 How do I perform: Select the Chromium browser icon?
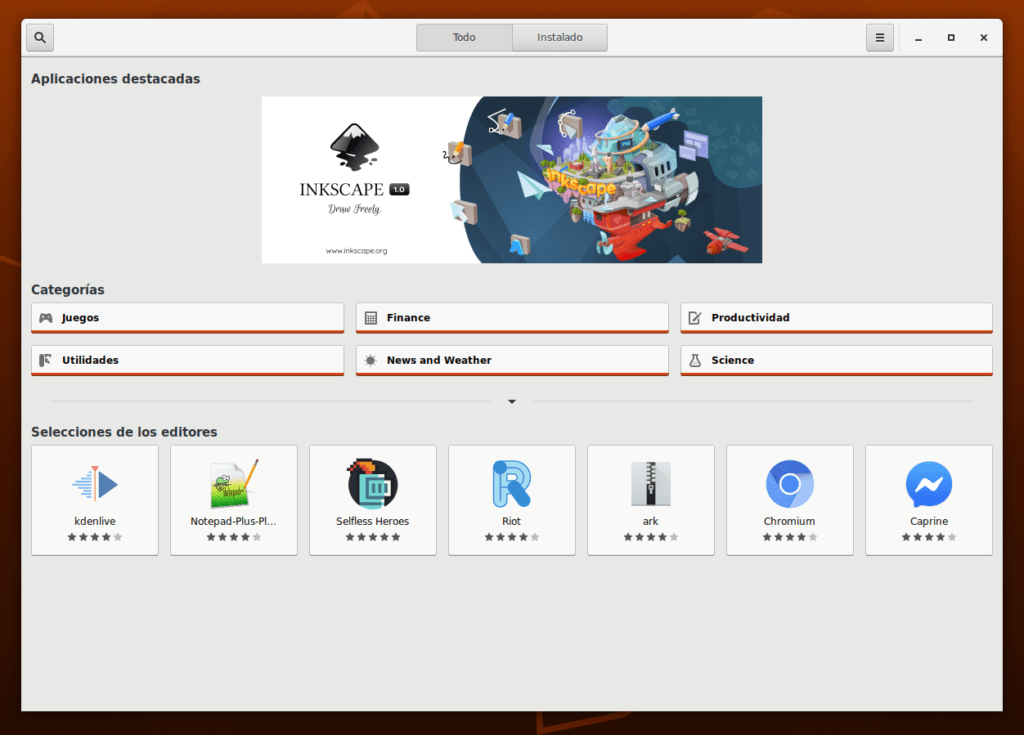coord(790,485)
